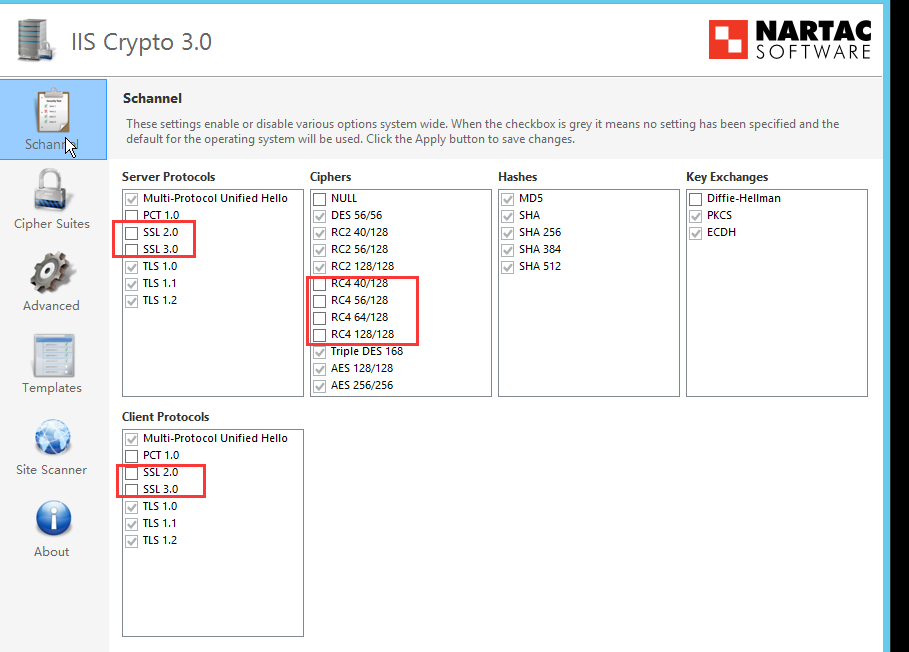
Task: Toggle the AES 128/128 checkbox
Action: (x=319, y=369)
